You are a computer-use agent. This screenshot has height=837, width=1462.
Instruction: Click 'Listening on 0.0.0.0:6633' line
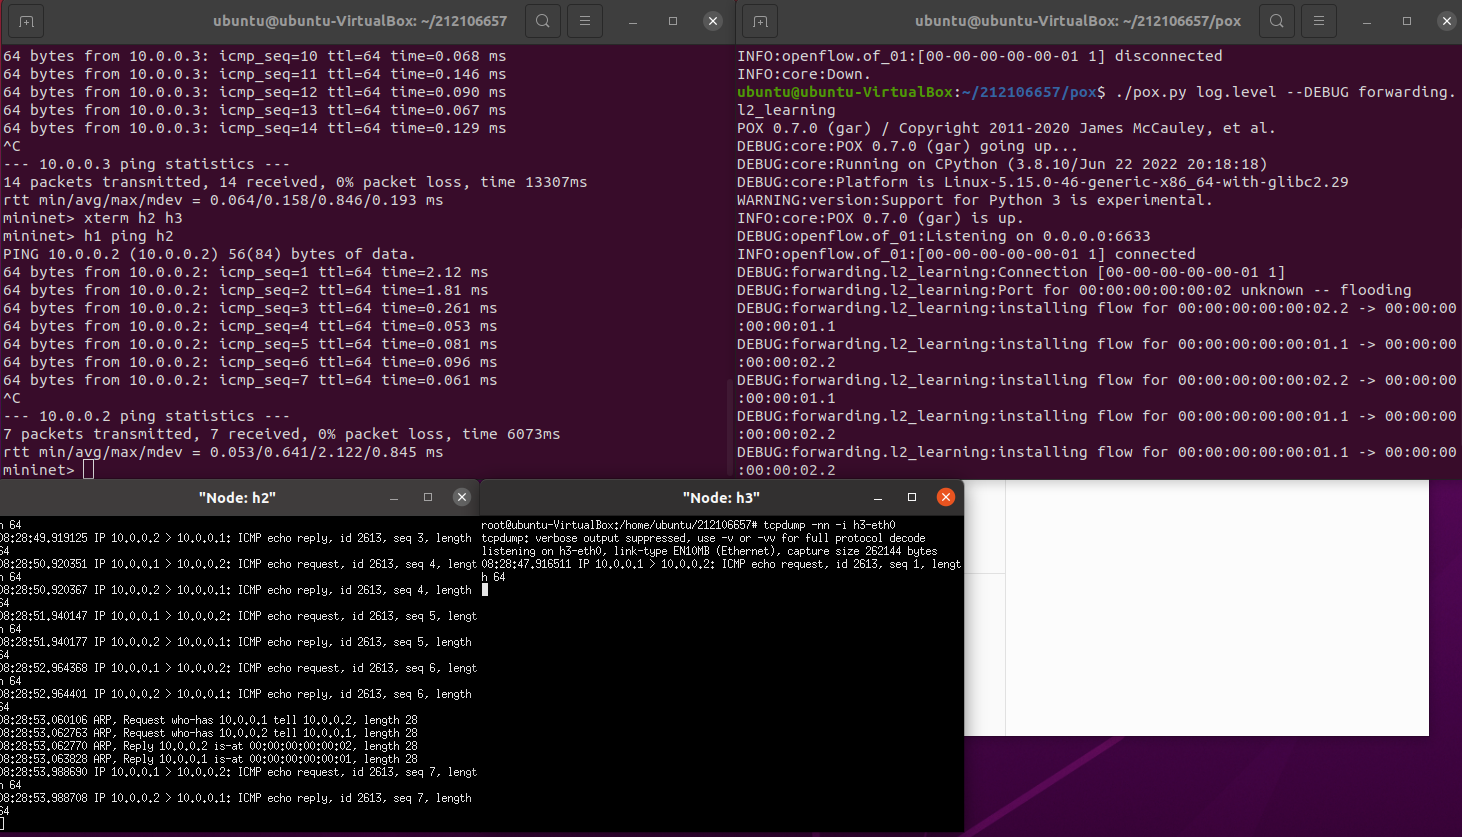click(944, 236)
